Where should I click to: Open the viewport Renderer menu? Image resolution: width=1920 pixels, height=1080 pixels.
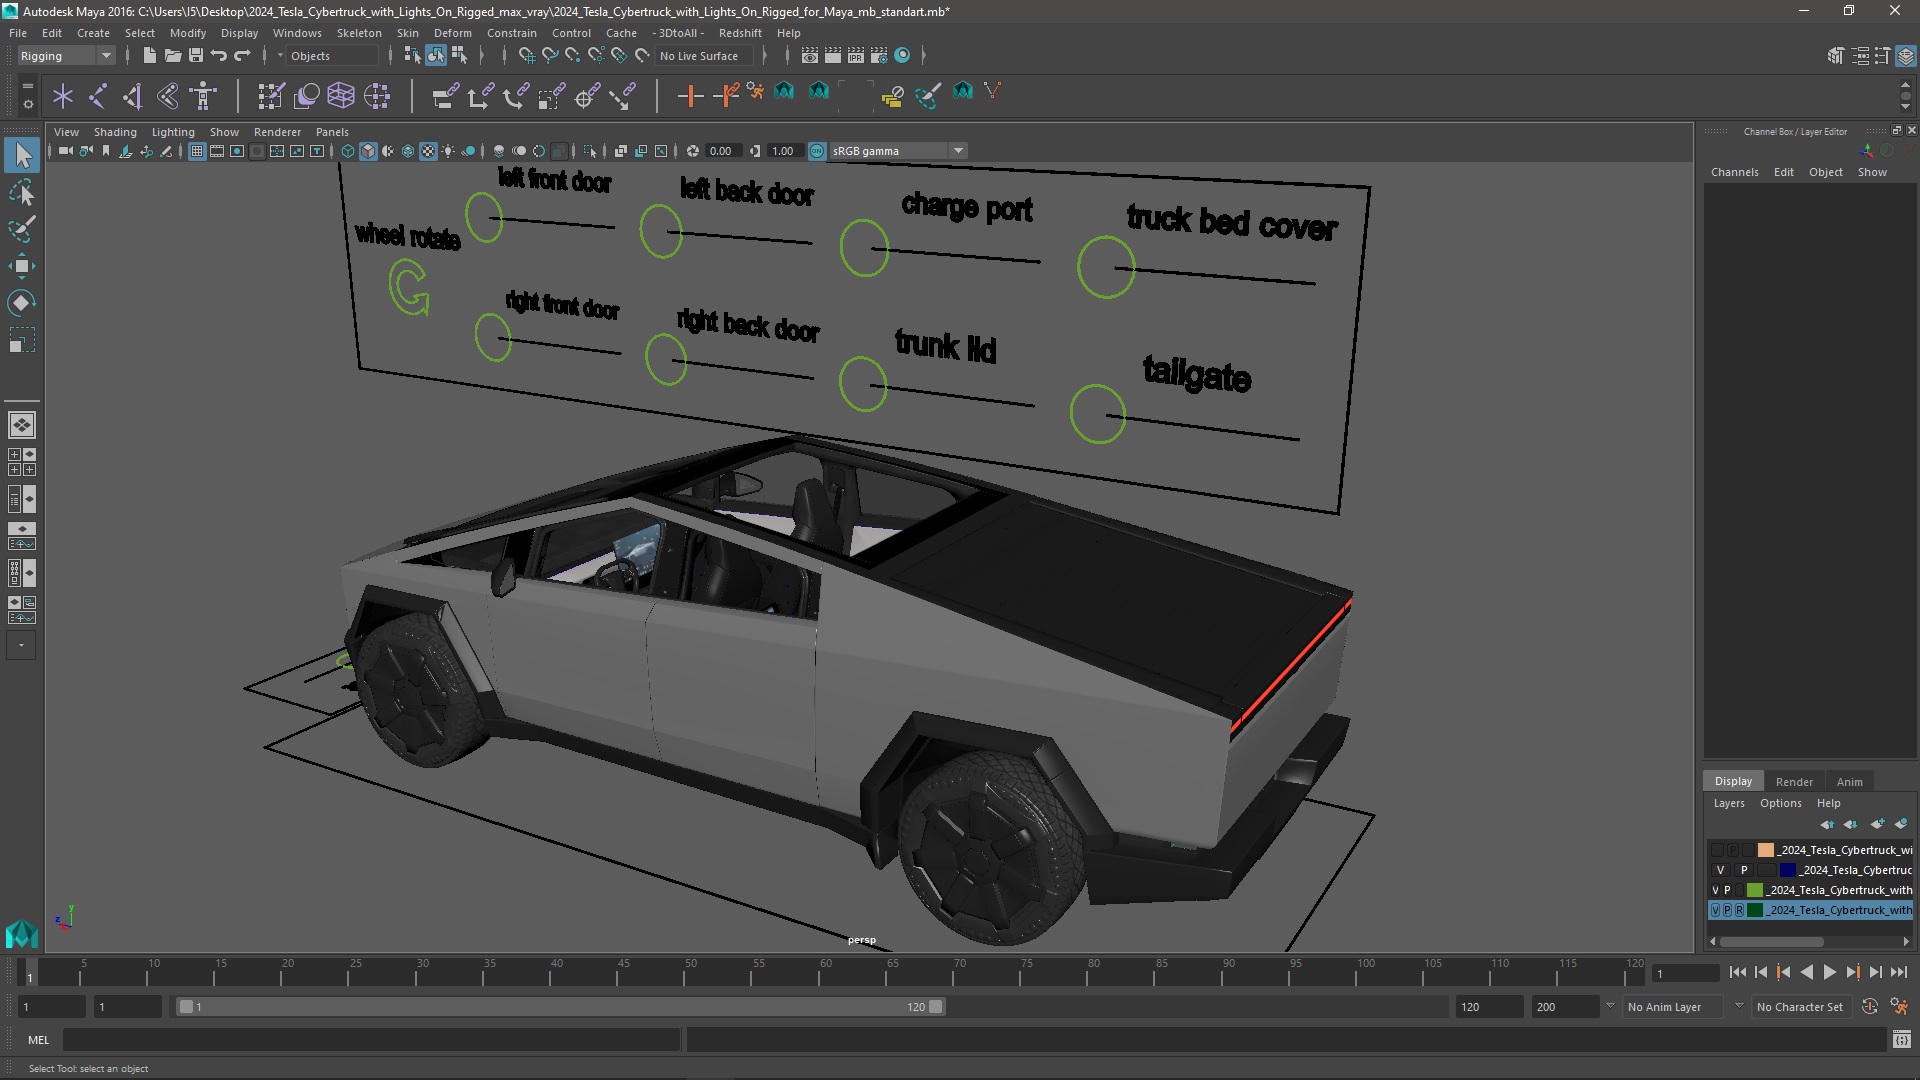coord(277,132)
